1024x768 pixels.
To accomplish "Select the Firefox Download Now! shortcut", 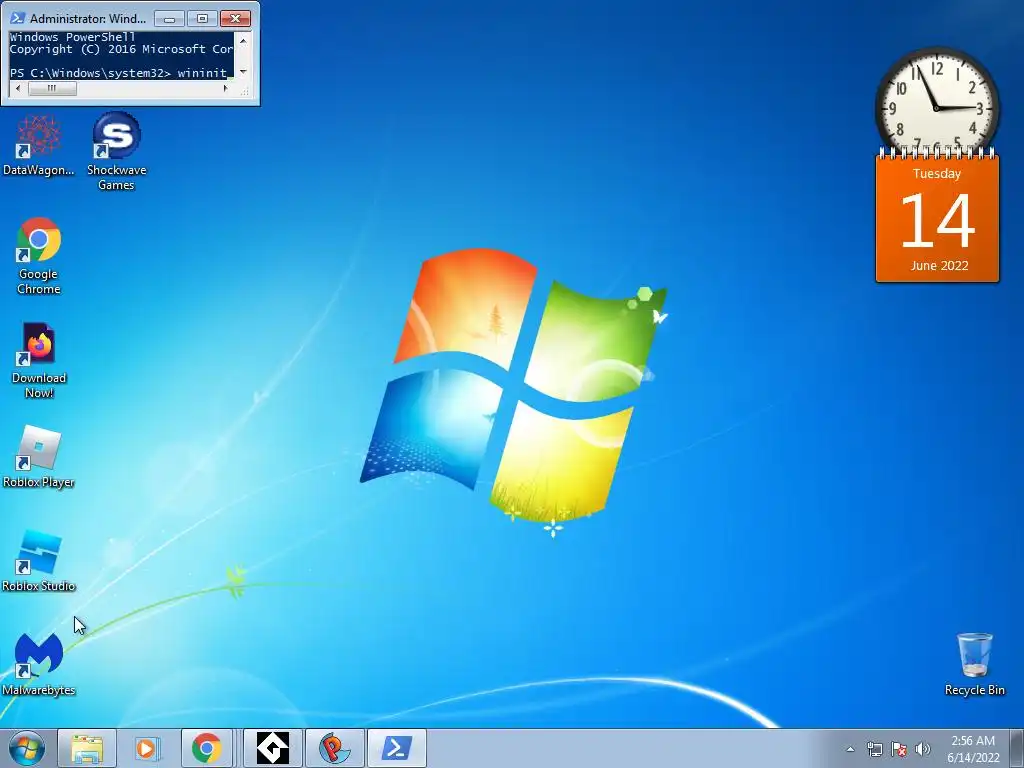I will (x=39, y=360).
